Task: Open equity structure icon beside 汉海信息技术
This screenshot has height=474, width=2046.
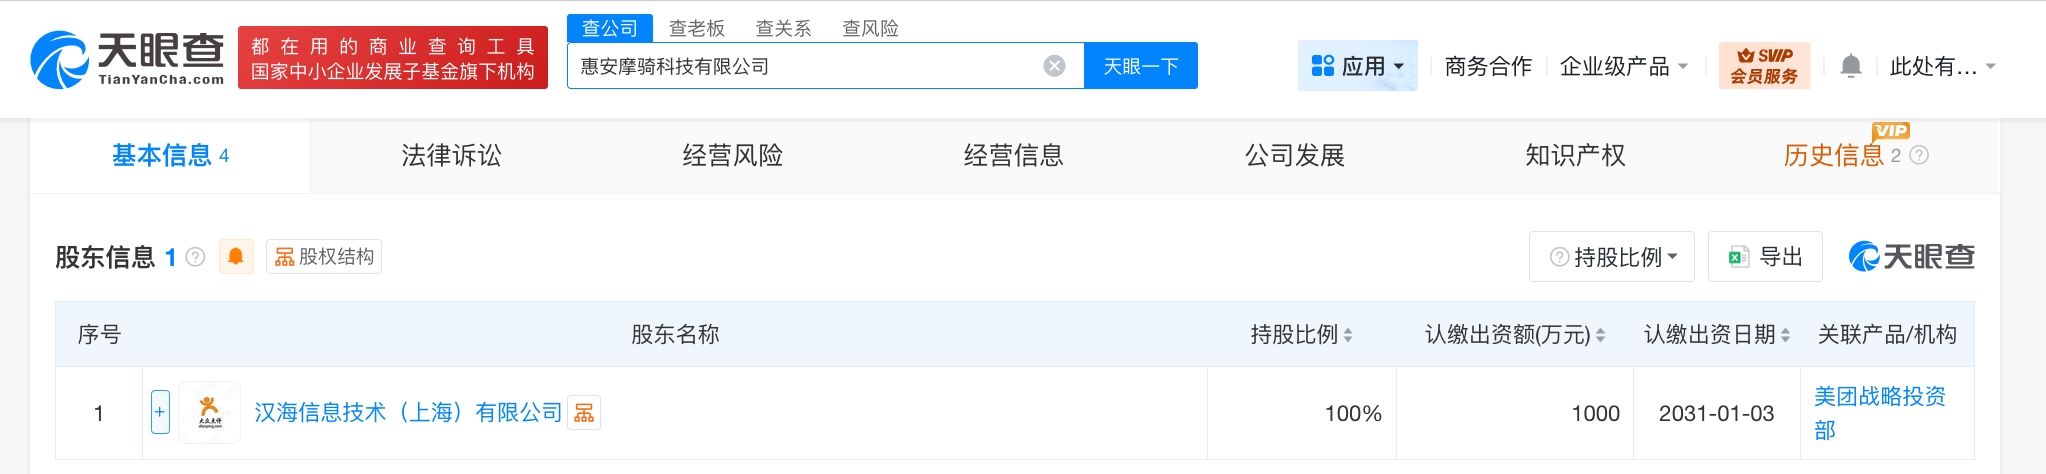Action: point(584,413)
